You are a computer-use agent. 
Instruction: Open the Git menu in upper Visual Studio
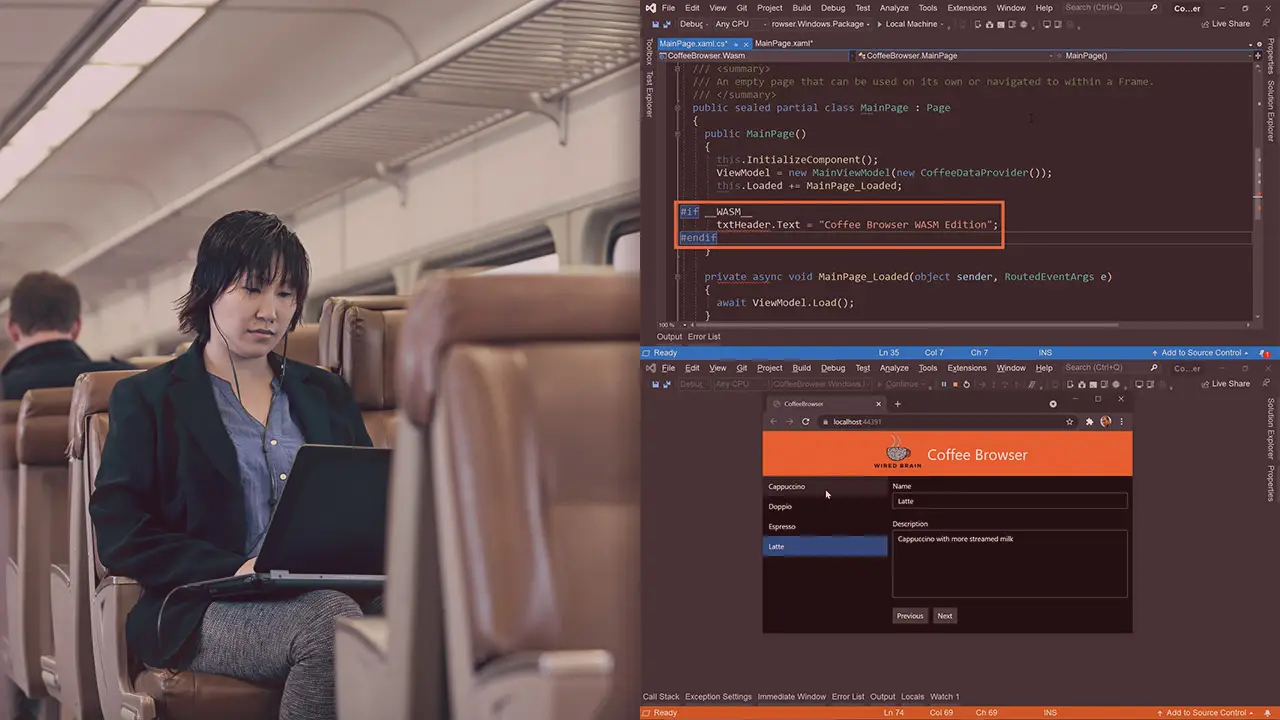pos(742,8)
